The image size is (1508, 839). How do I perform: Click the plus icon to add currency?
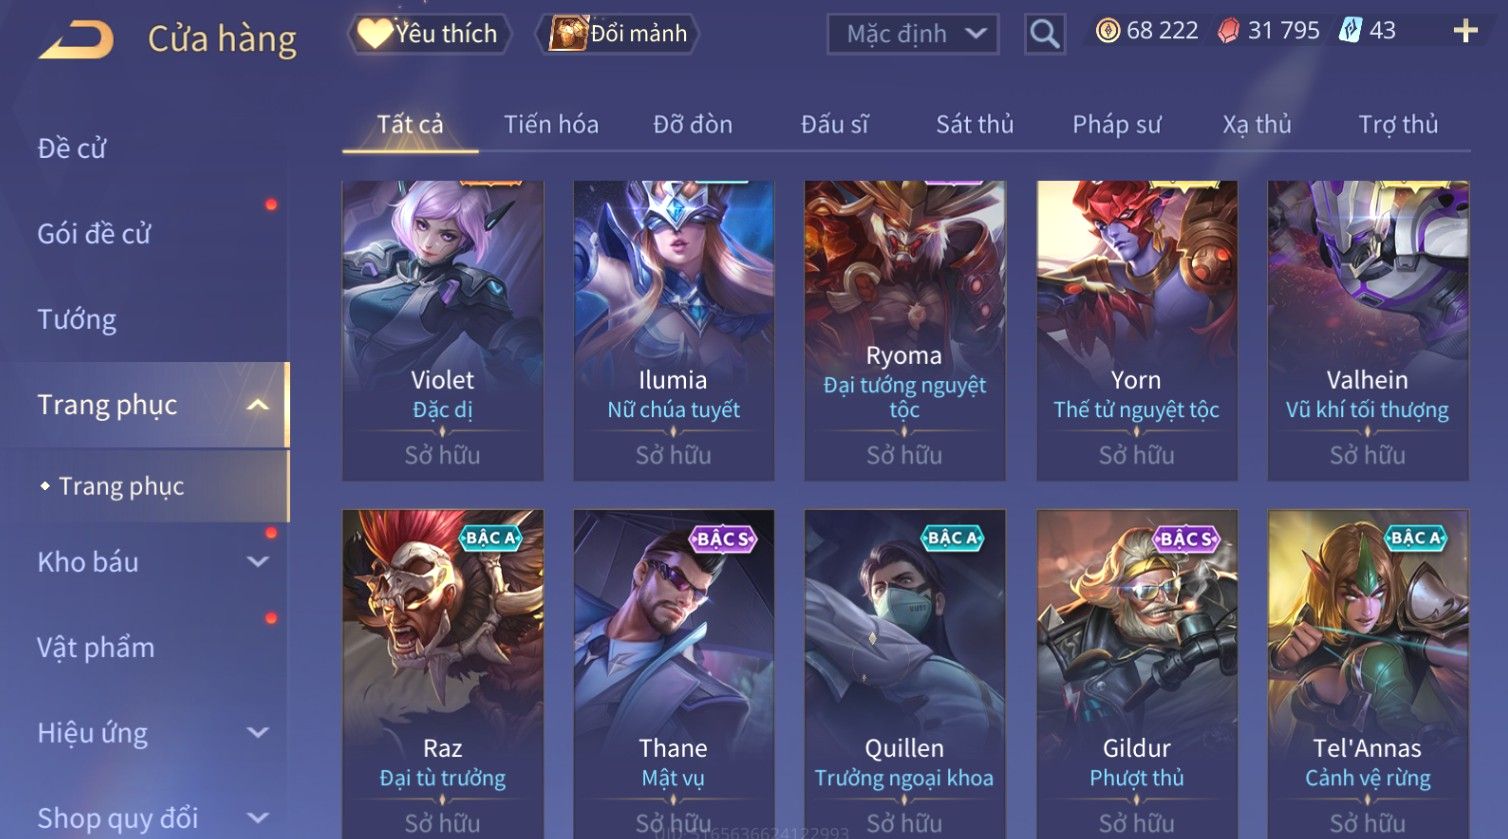[x=1465, y=32]
